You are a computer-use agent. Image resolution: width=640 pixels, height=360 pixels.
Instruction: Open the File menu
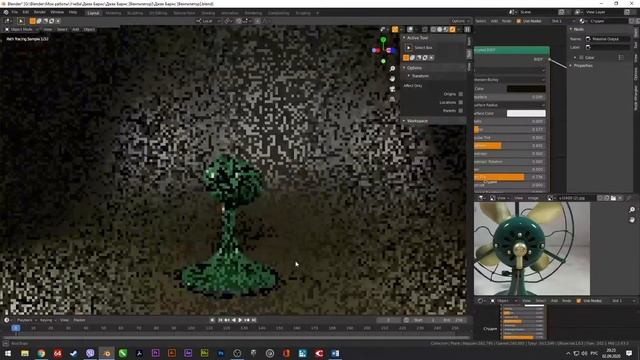click(15, 13)
